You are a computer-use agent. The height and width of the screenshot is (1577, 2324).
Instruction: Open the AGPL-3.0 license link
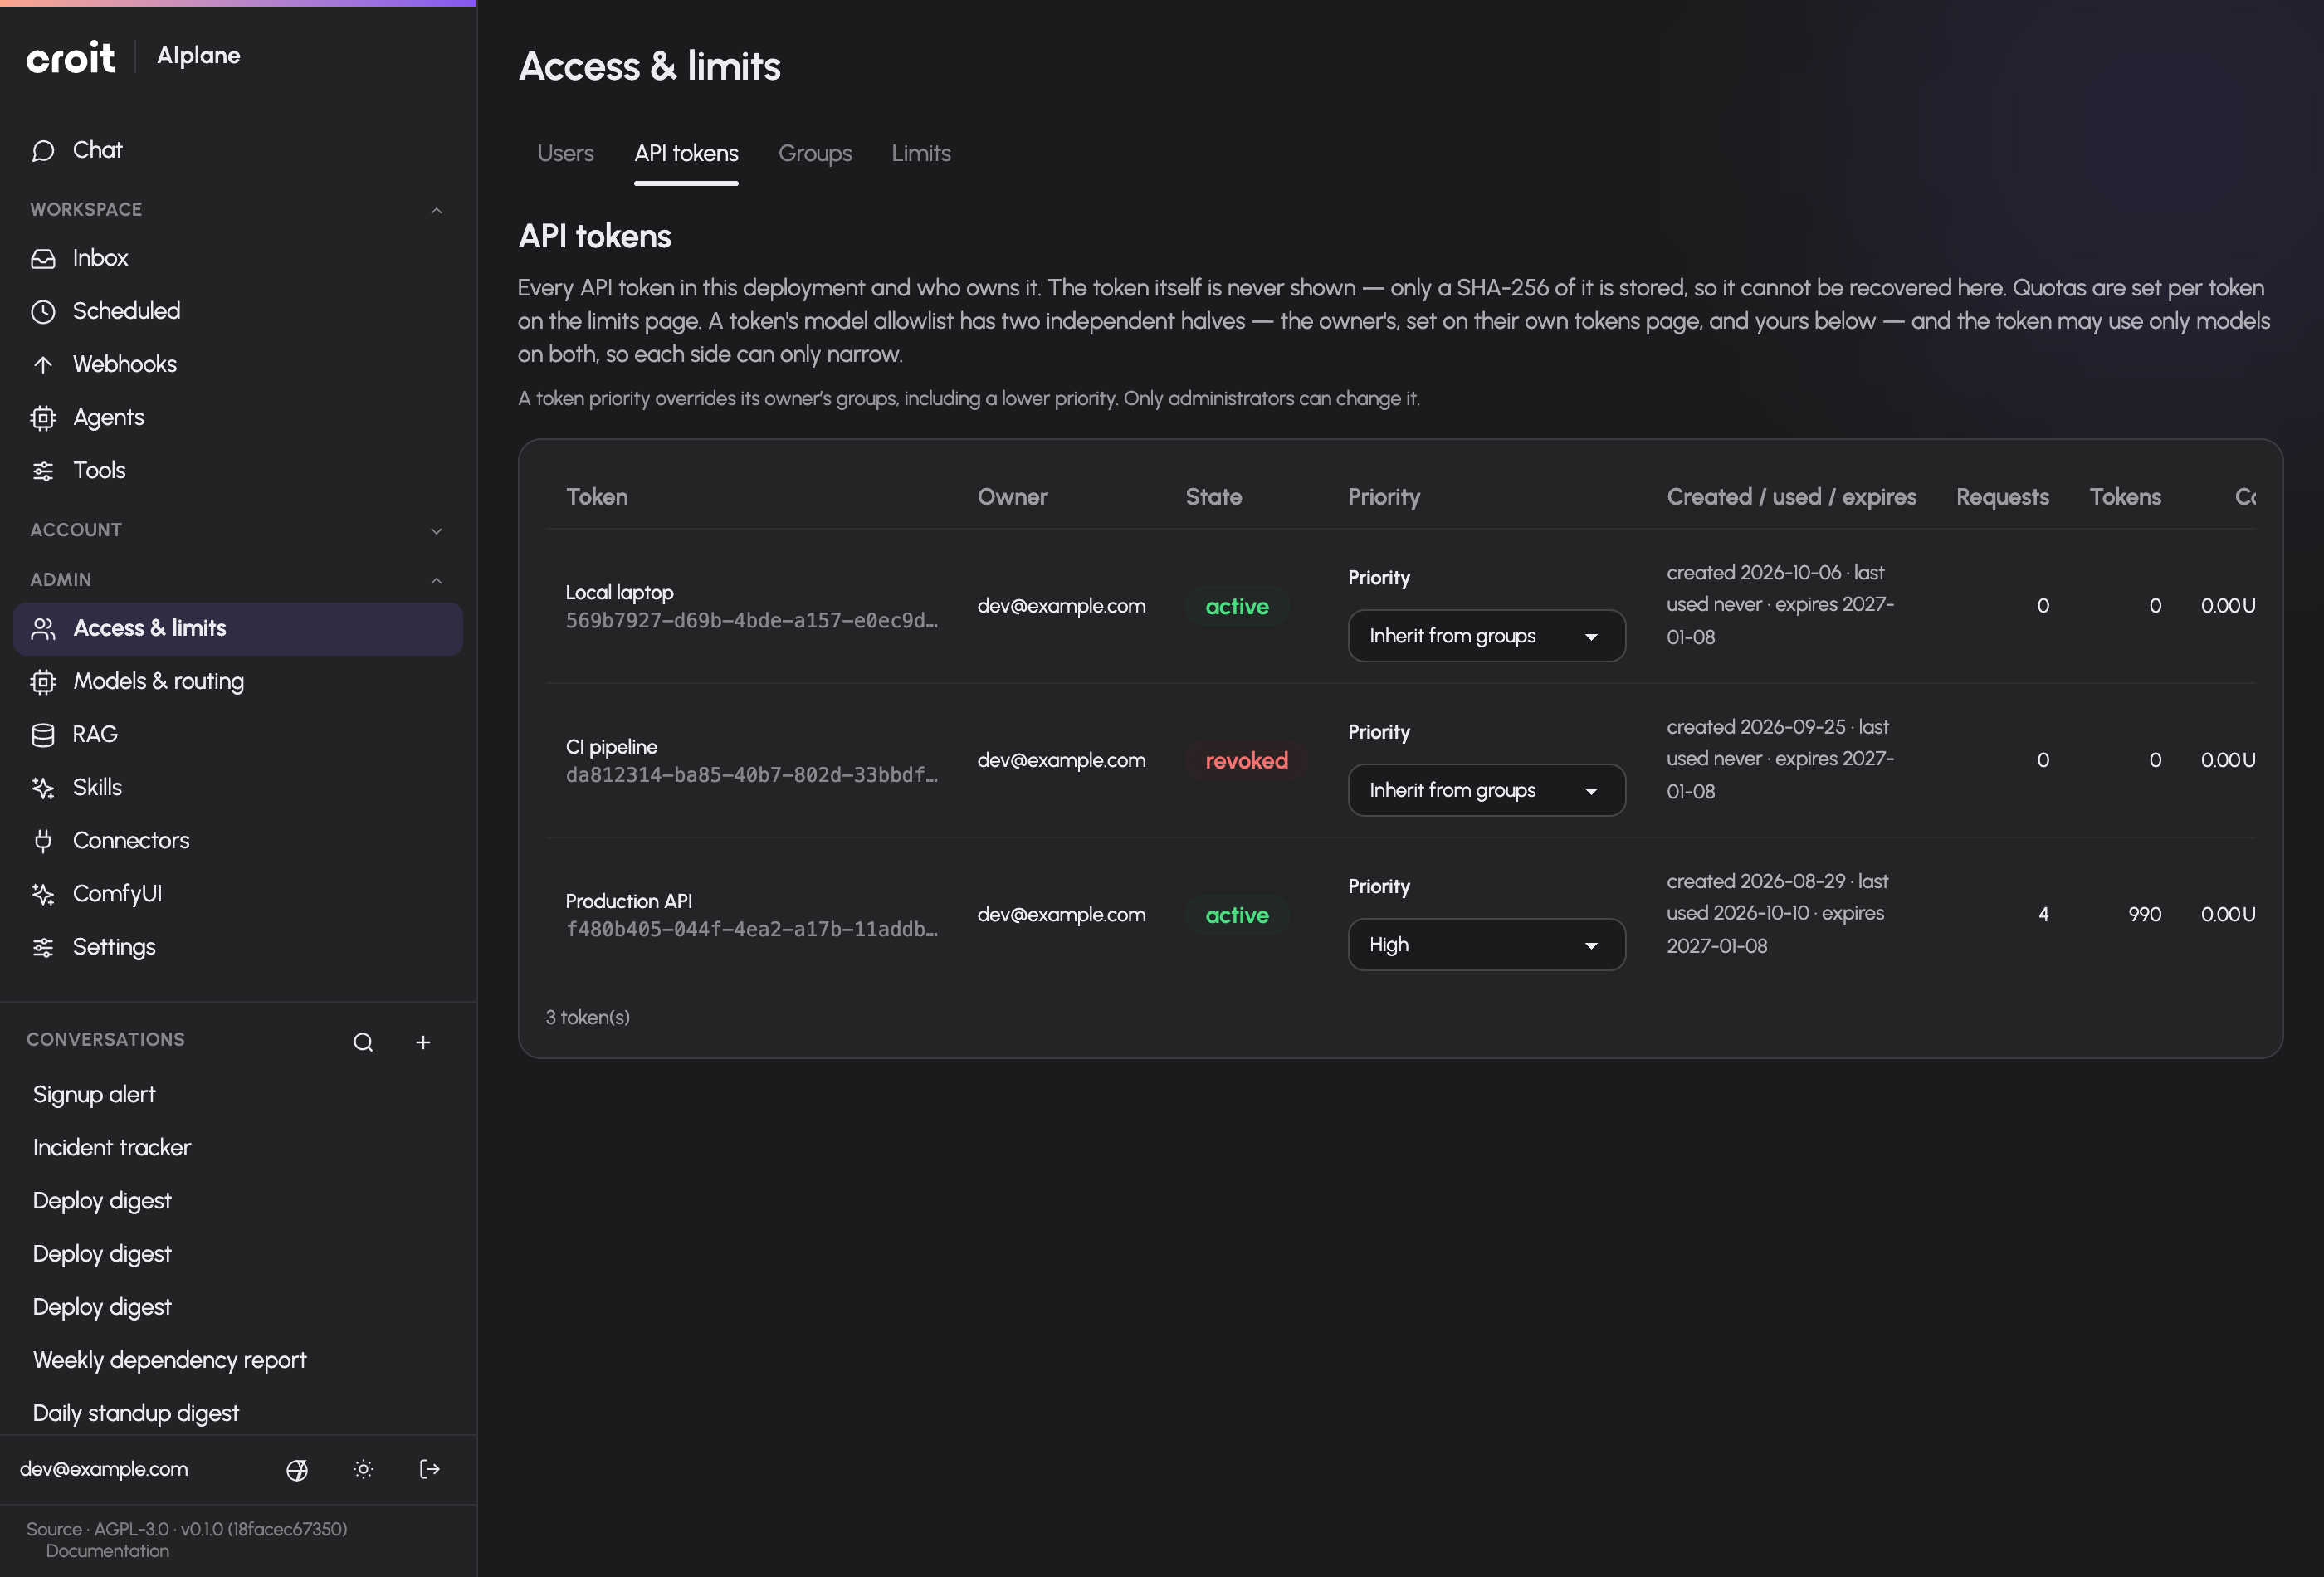(131, 1529)
